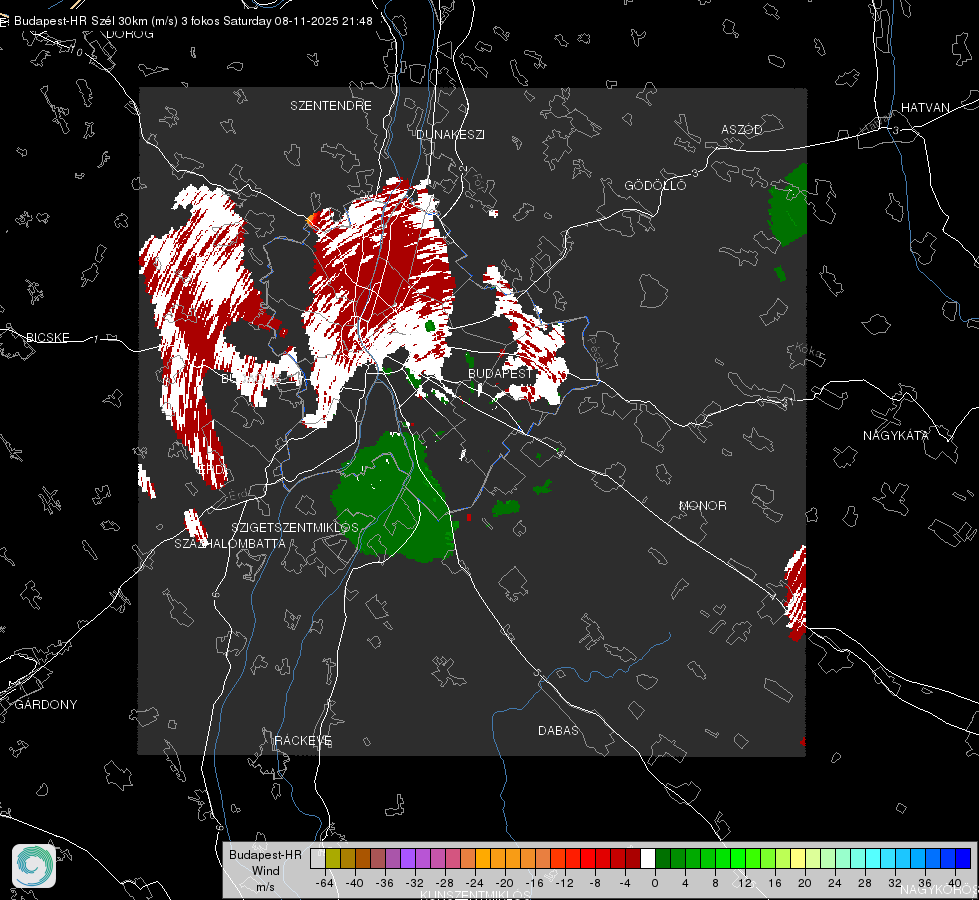The image size is (979, 900).
Task: Click the 16 legend scale value
Action: click(775, 883)
